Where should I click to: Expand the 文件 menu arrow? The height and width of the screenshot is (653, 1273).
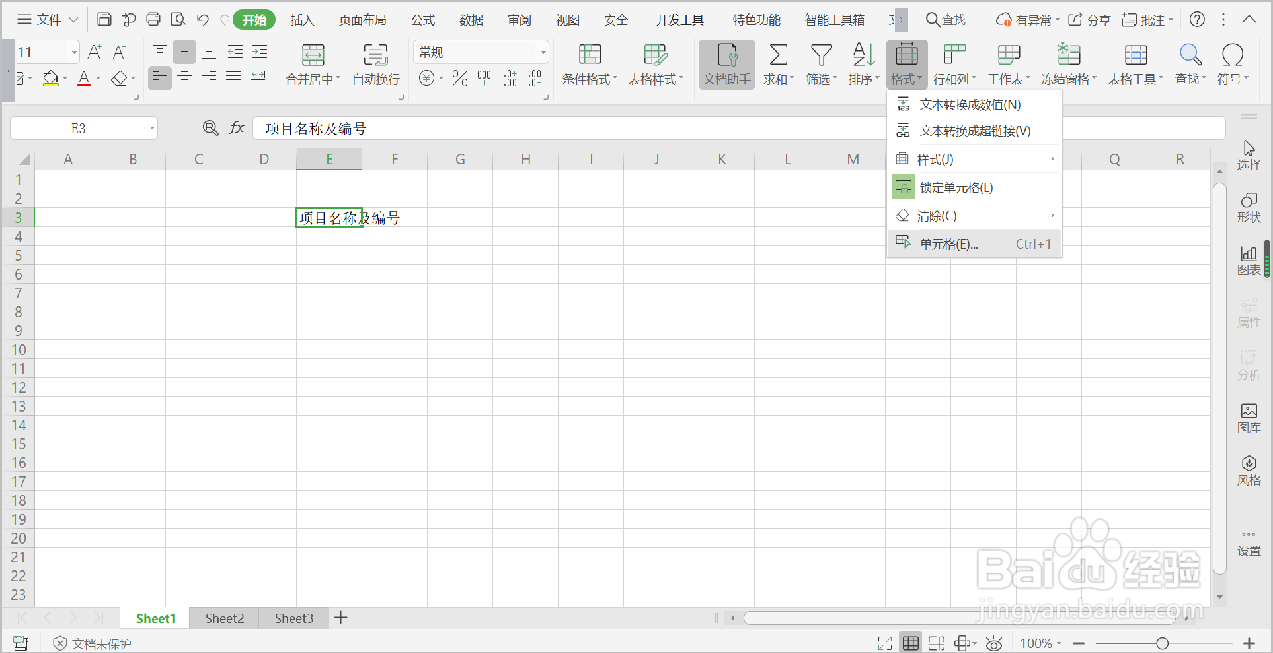point(73,19)
